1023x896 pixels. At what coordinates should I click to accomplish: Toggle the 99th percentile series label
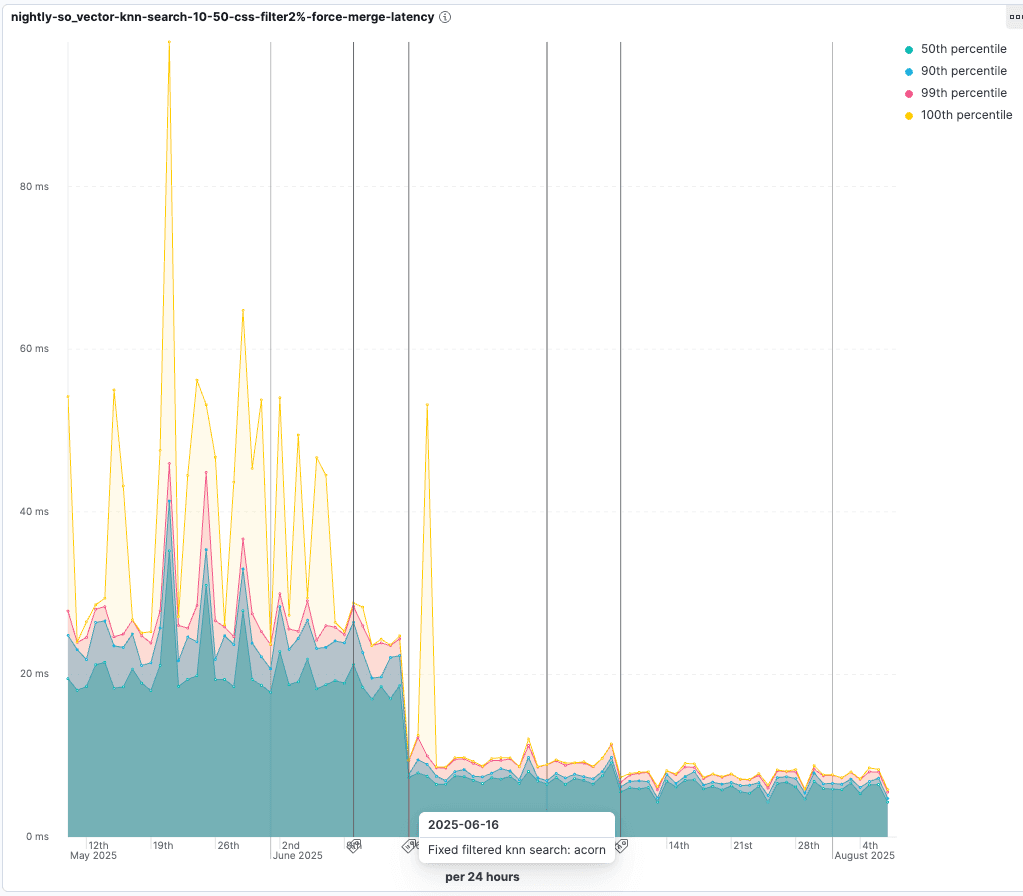pyautogui.click(x=963, y=93)
